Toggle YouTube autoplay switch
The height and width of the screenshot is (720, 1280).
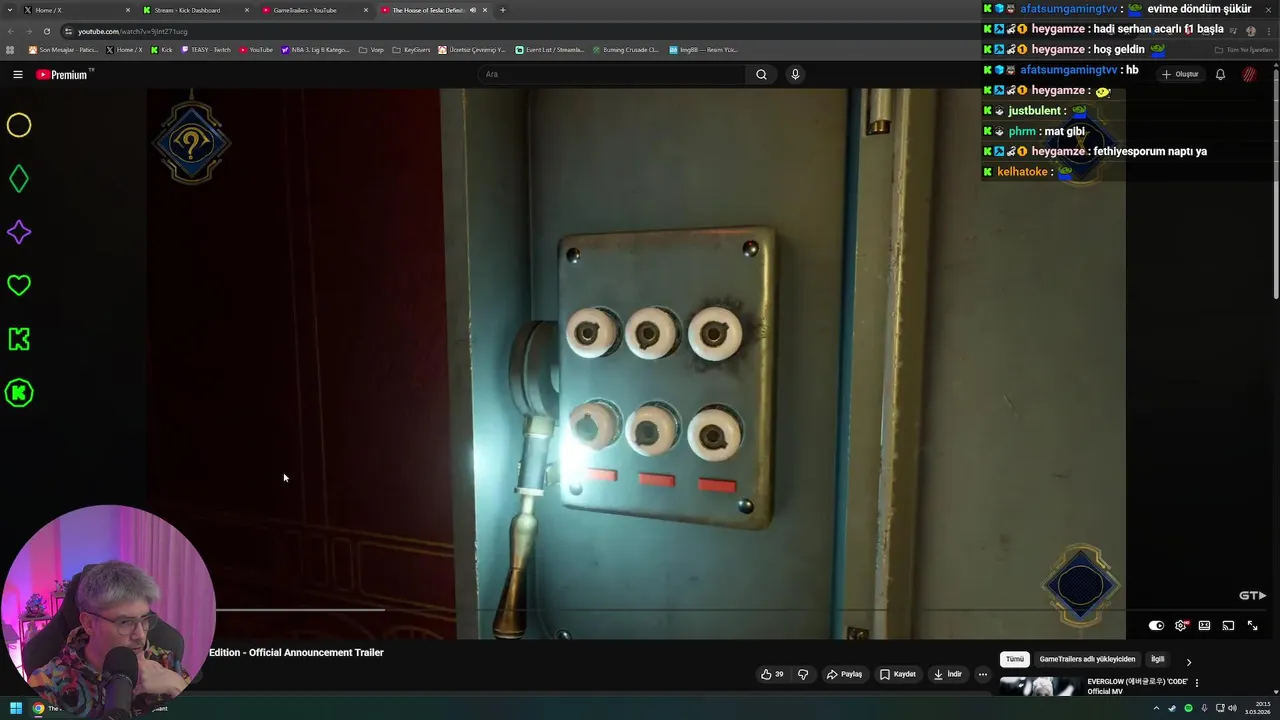click(1156, 625)
